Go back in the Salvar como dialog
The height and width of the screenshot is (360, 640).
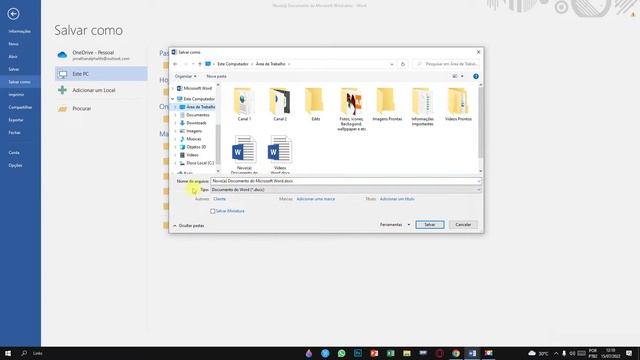pos(175,64)
